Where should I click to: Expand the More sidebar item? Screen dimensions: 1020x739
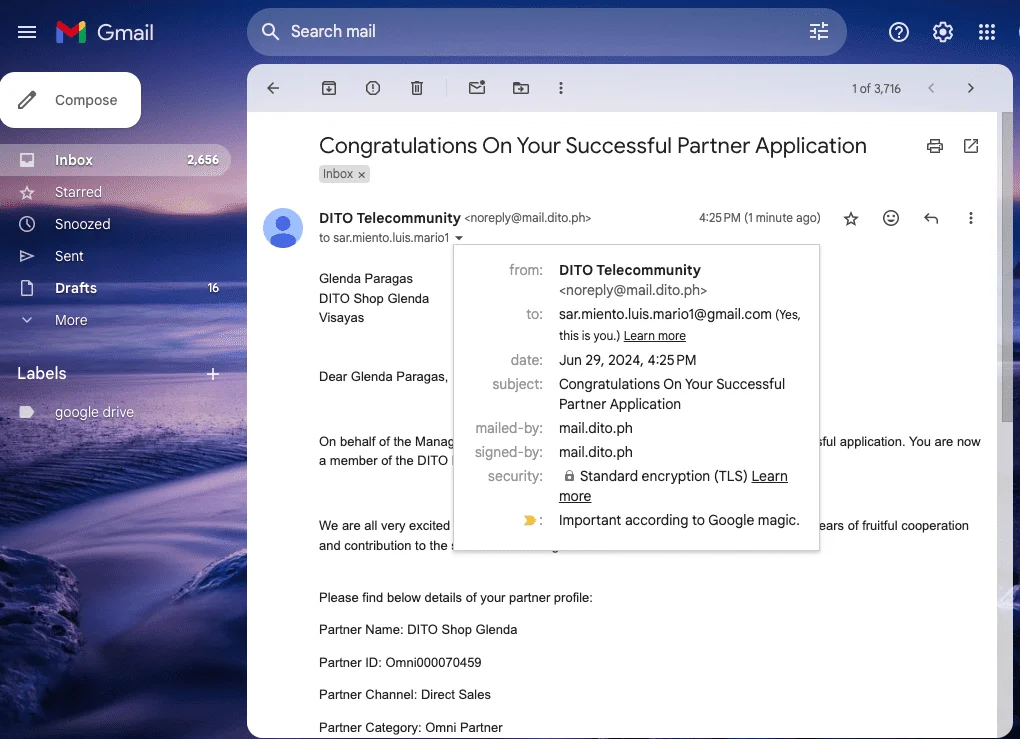(x=71, y=320)
